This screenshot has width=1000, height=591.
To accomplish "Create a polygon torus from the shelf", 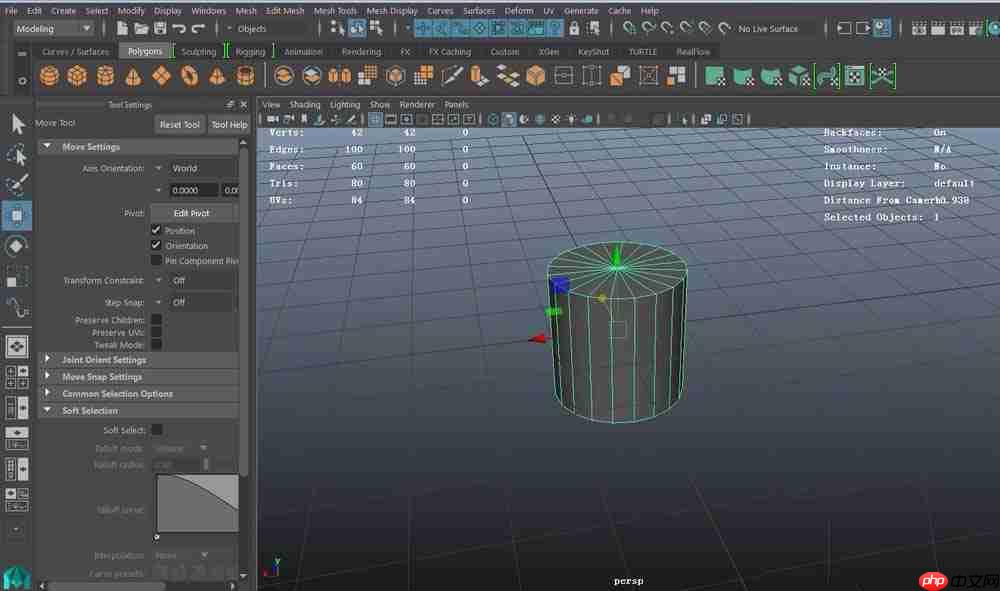I will tap(189, 77).
